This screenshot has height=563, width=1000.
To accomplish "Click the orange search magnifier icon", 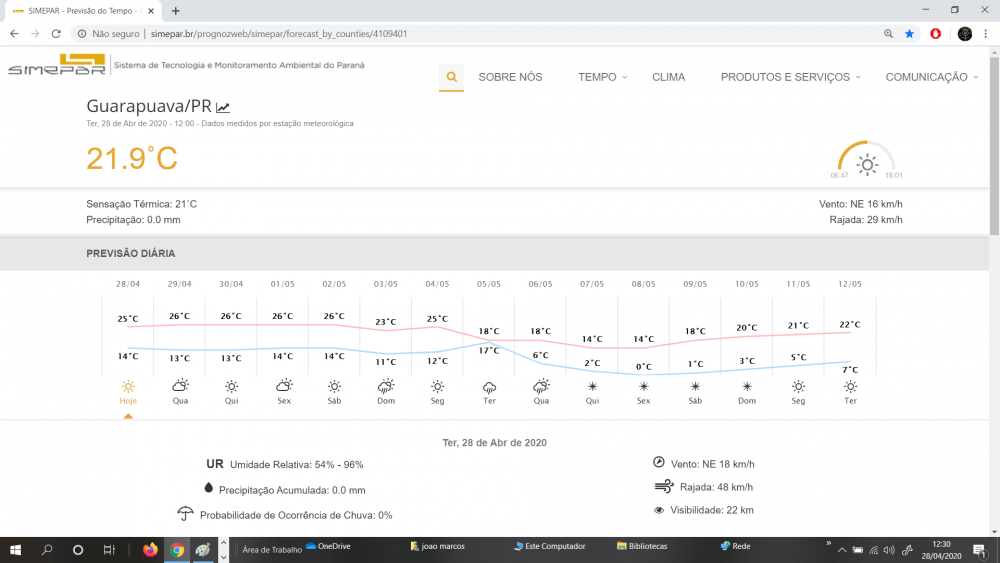I will (451, 77).
